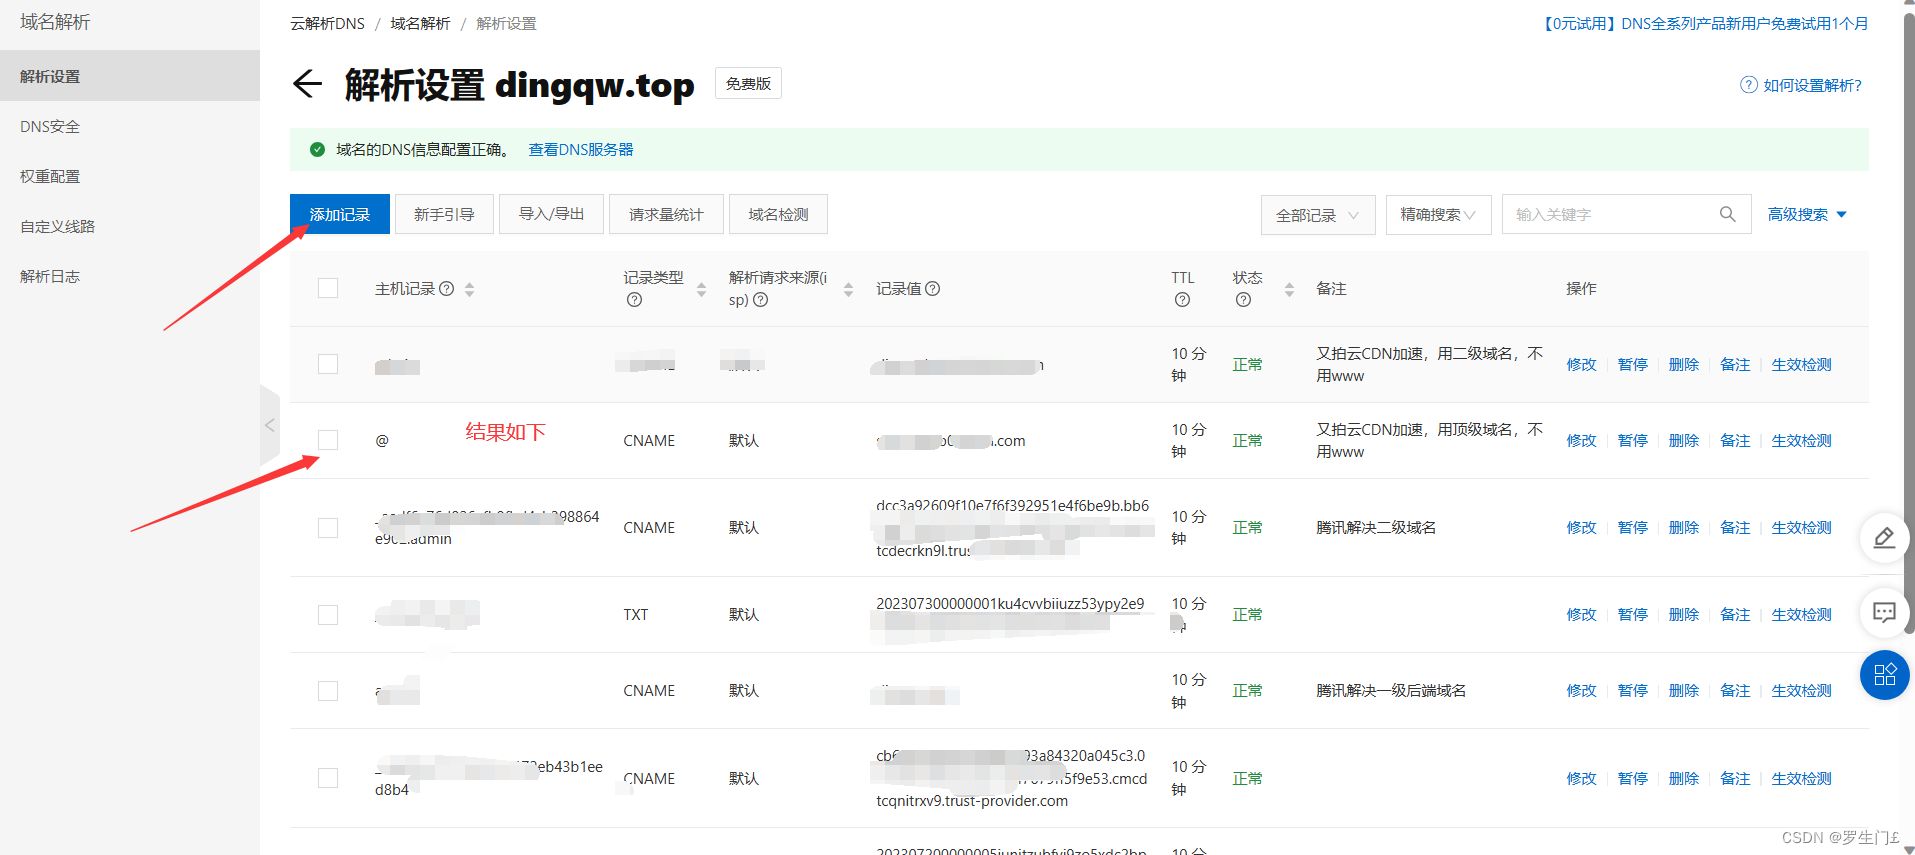Click the help icon under TTL
Image resolution: width=1915 pixels, height=855 pixels.
tap(1182, 300)
